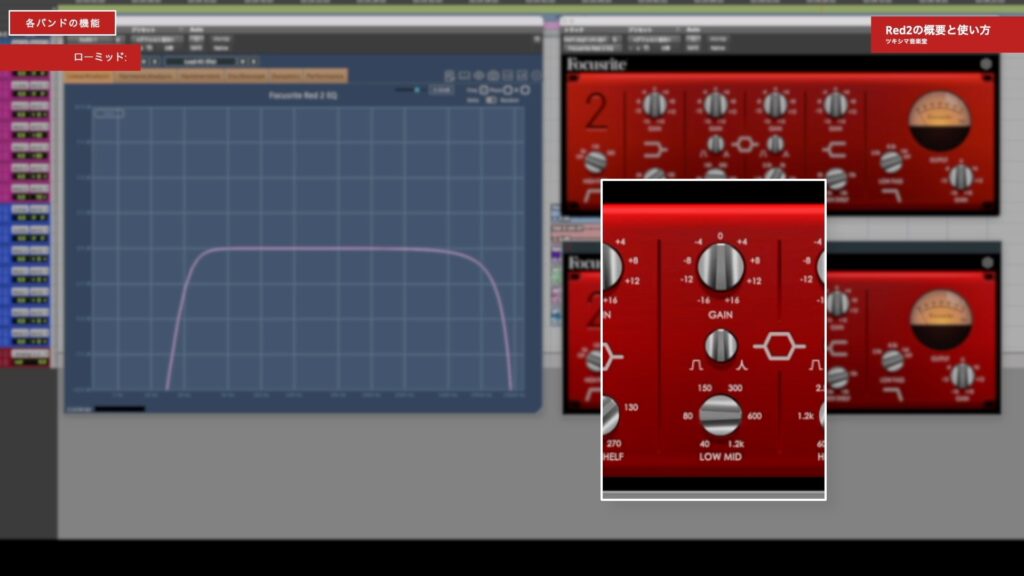Open the Performance tab in the analyzer
Viewport: 1024px width, 576px height.
[325, 76]
